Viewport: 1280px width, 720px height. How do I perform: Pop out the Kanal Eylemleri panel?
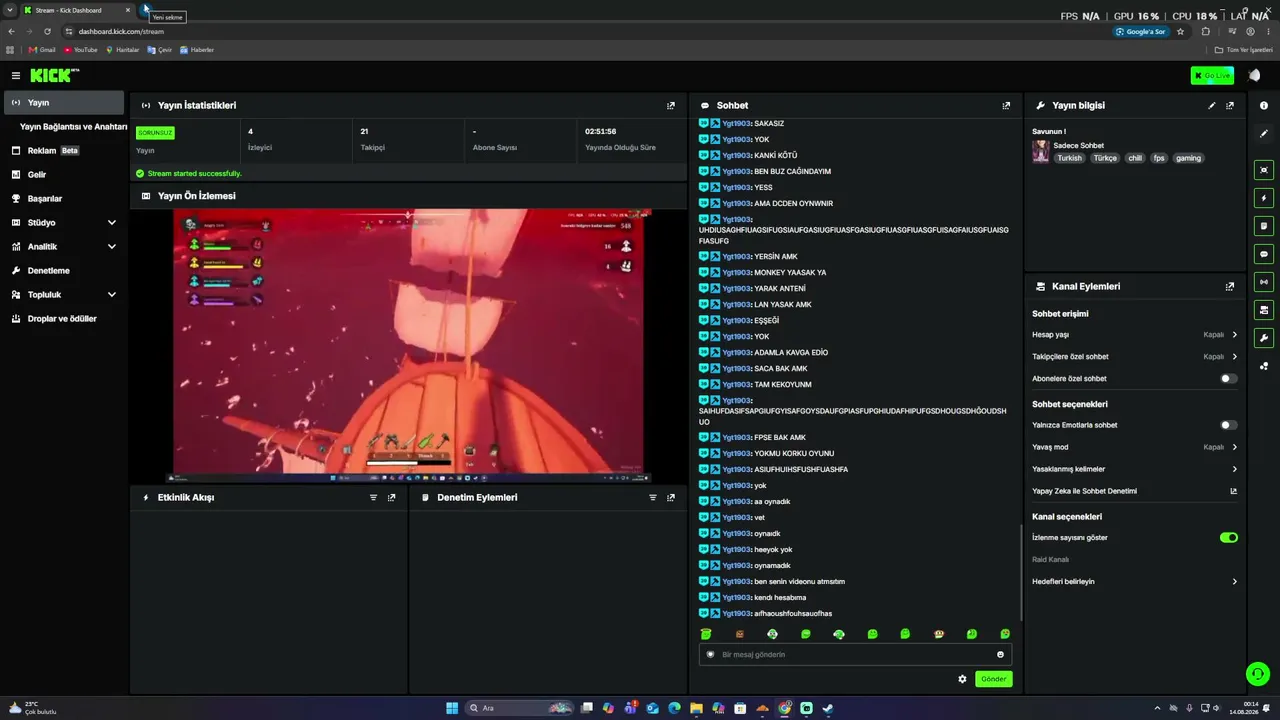point(1230,286)
